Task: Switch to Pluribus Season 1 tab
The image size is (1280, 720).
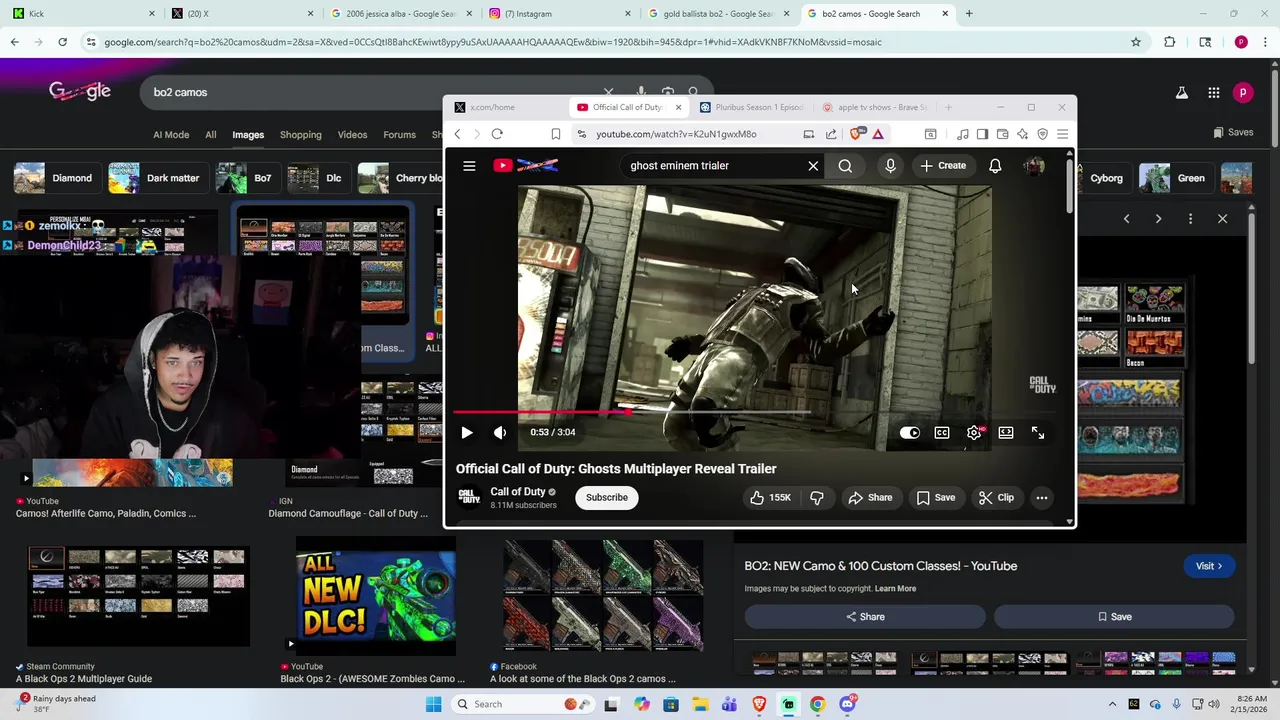Action: pyautogui.click(x=751, y=107)
